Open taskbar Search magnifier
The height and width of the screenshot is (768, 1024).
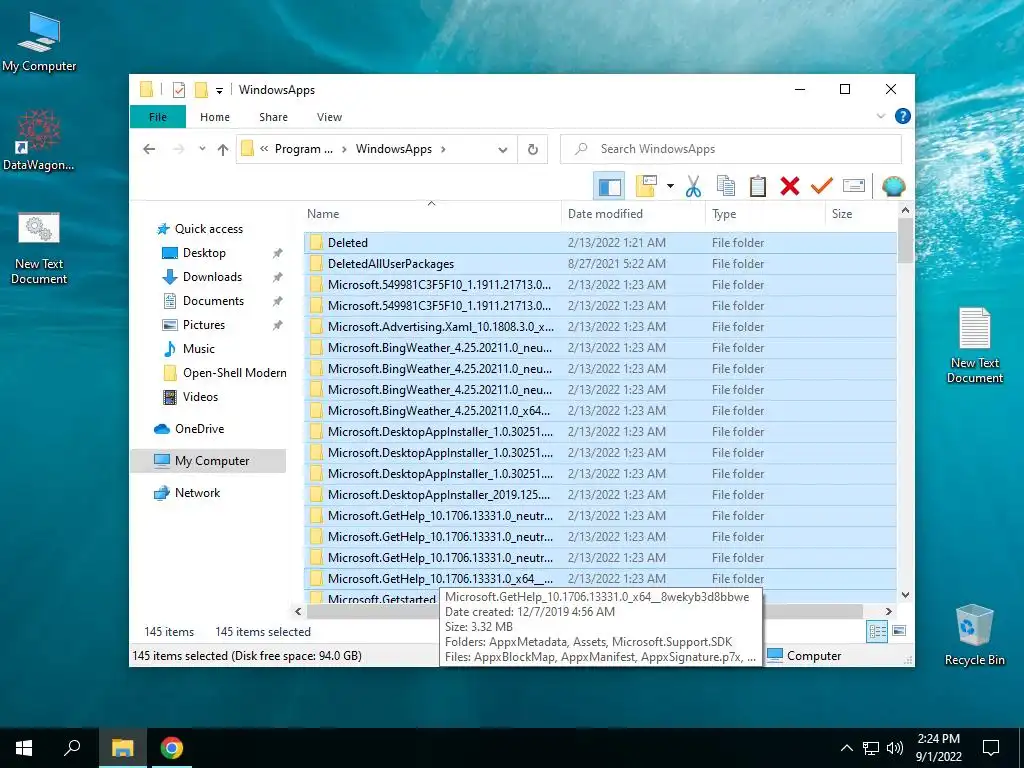(72, 748)
